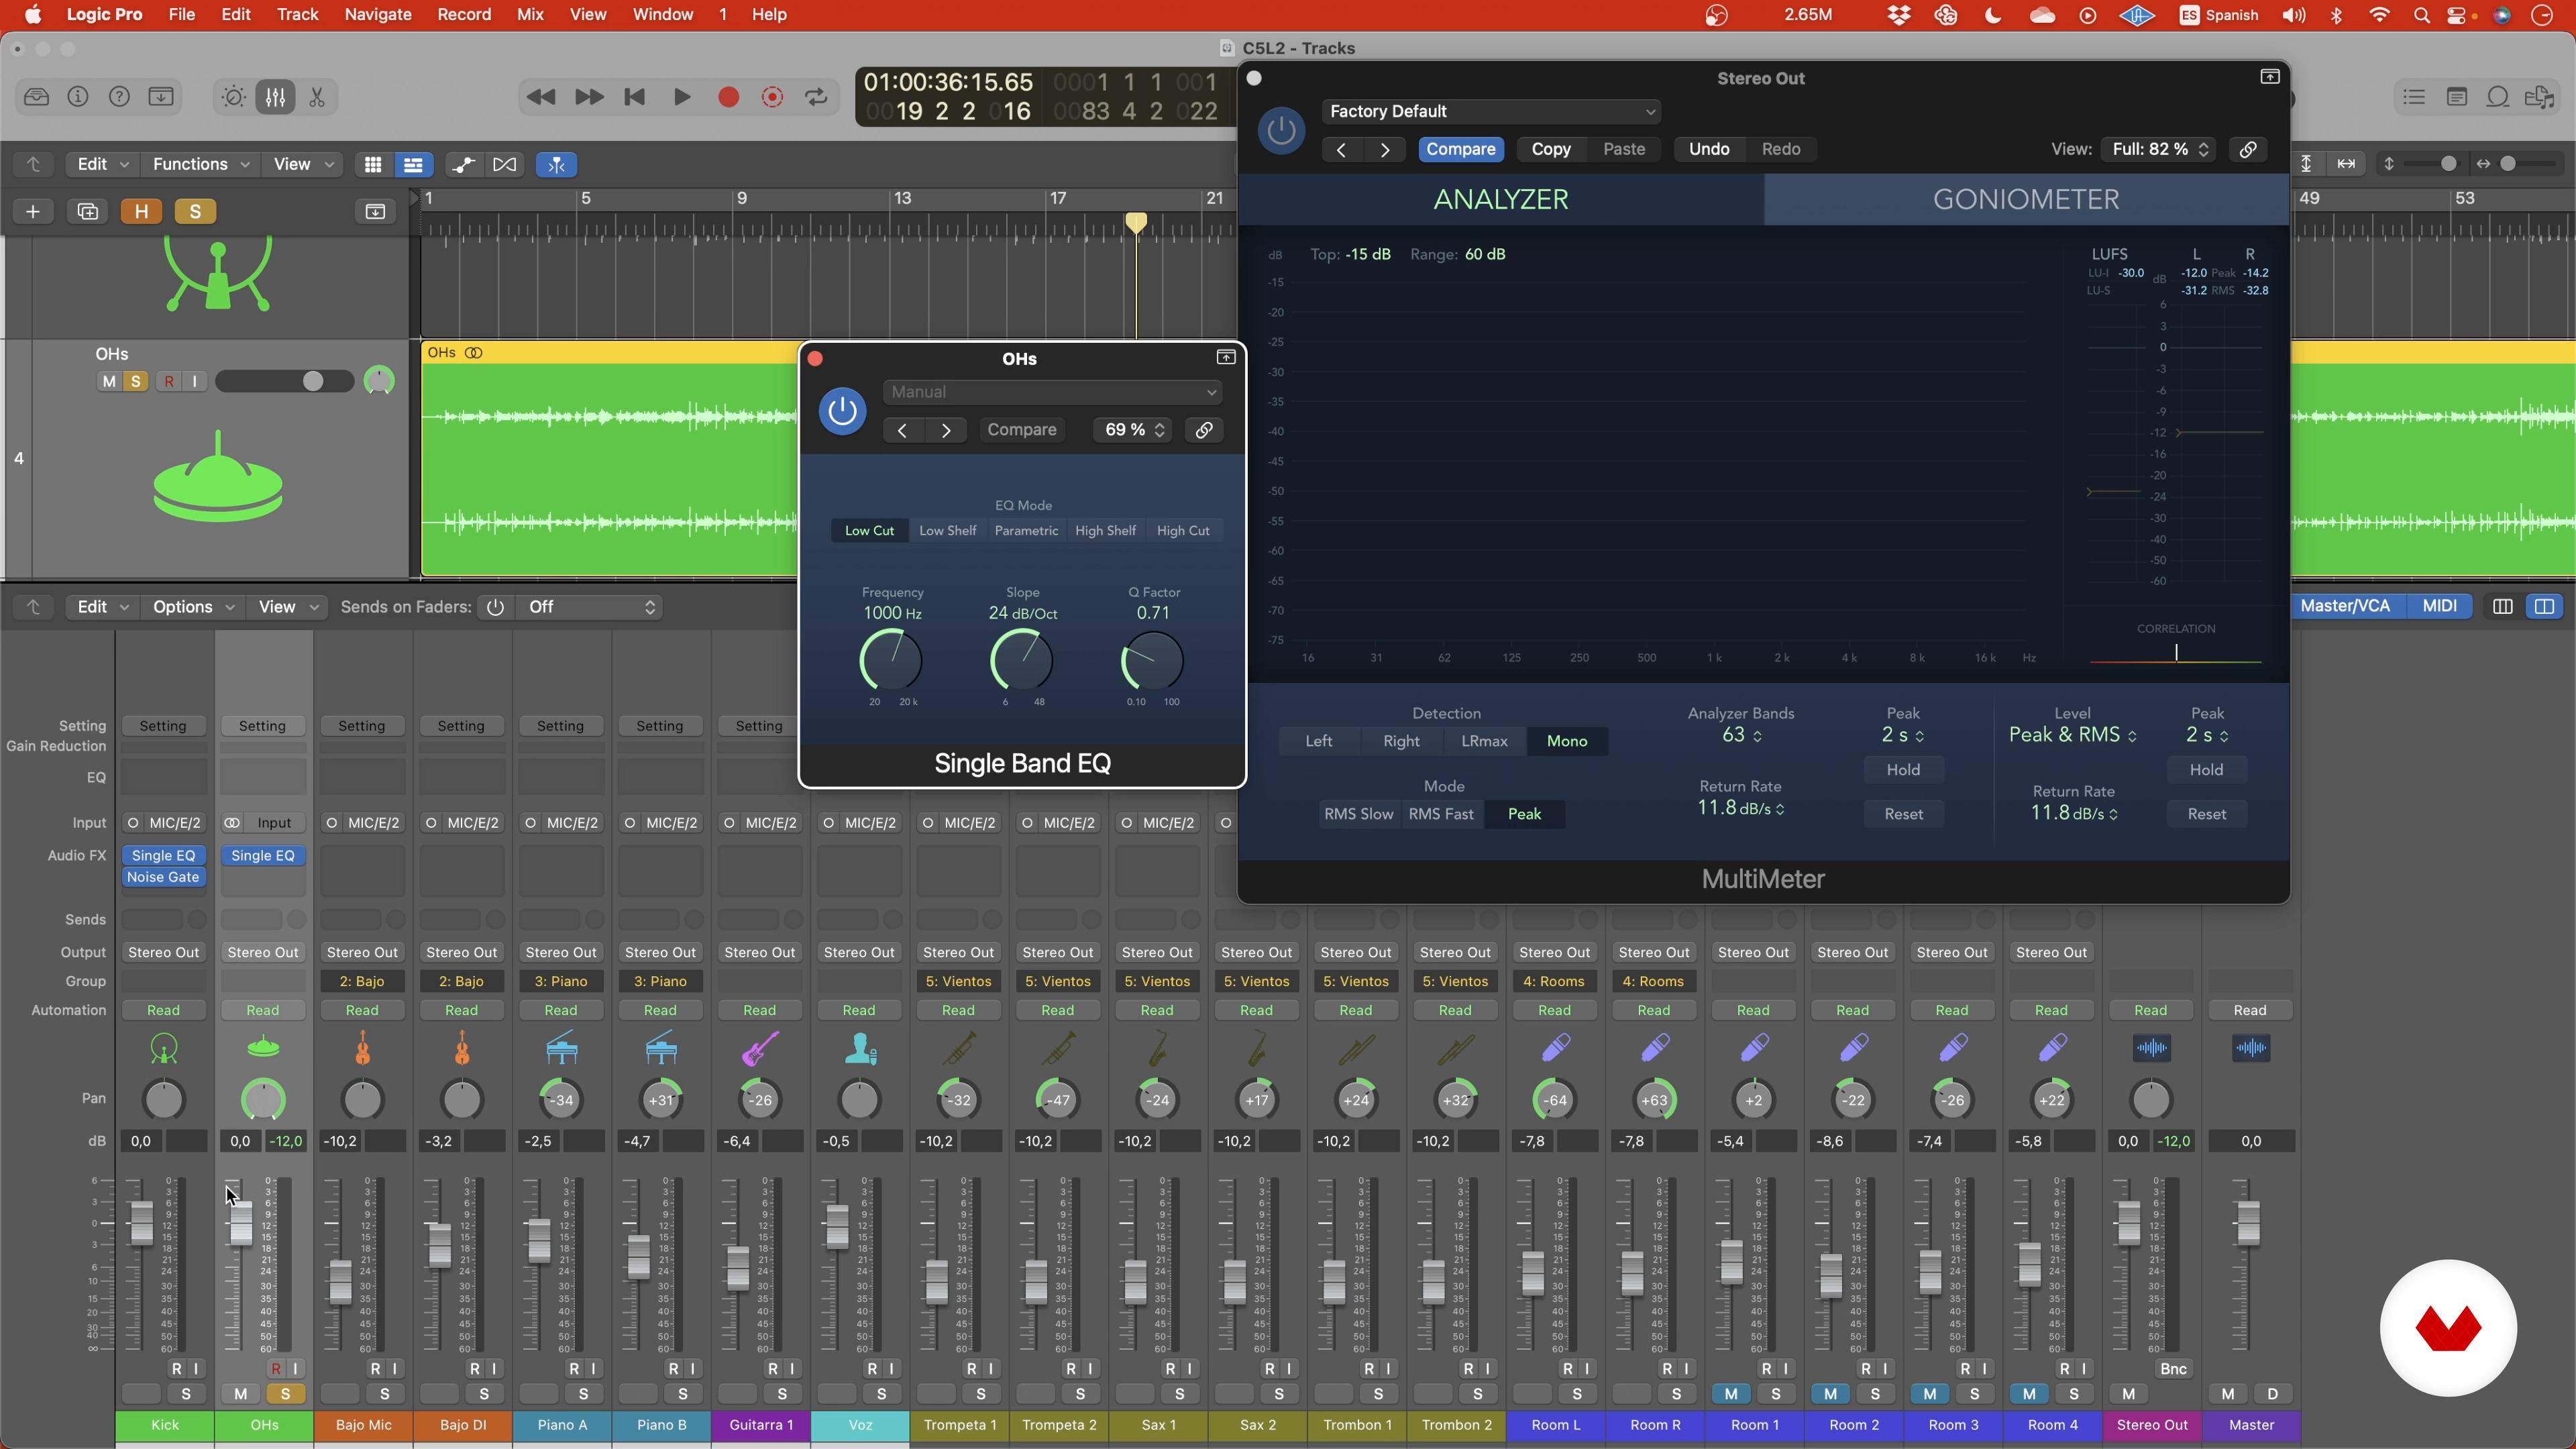Viewport: 2576px width, 1449px height.
Task: Open Factory Default preset dropdown
Action: [x=1491, y=111]
